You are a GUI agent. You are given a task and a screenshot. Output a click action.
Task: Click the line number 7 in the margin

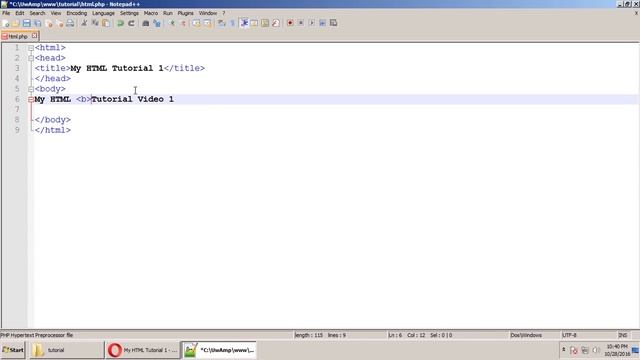point(17,109)
